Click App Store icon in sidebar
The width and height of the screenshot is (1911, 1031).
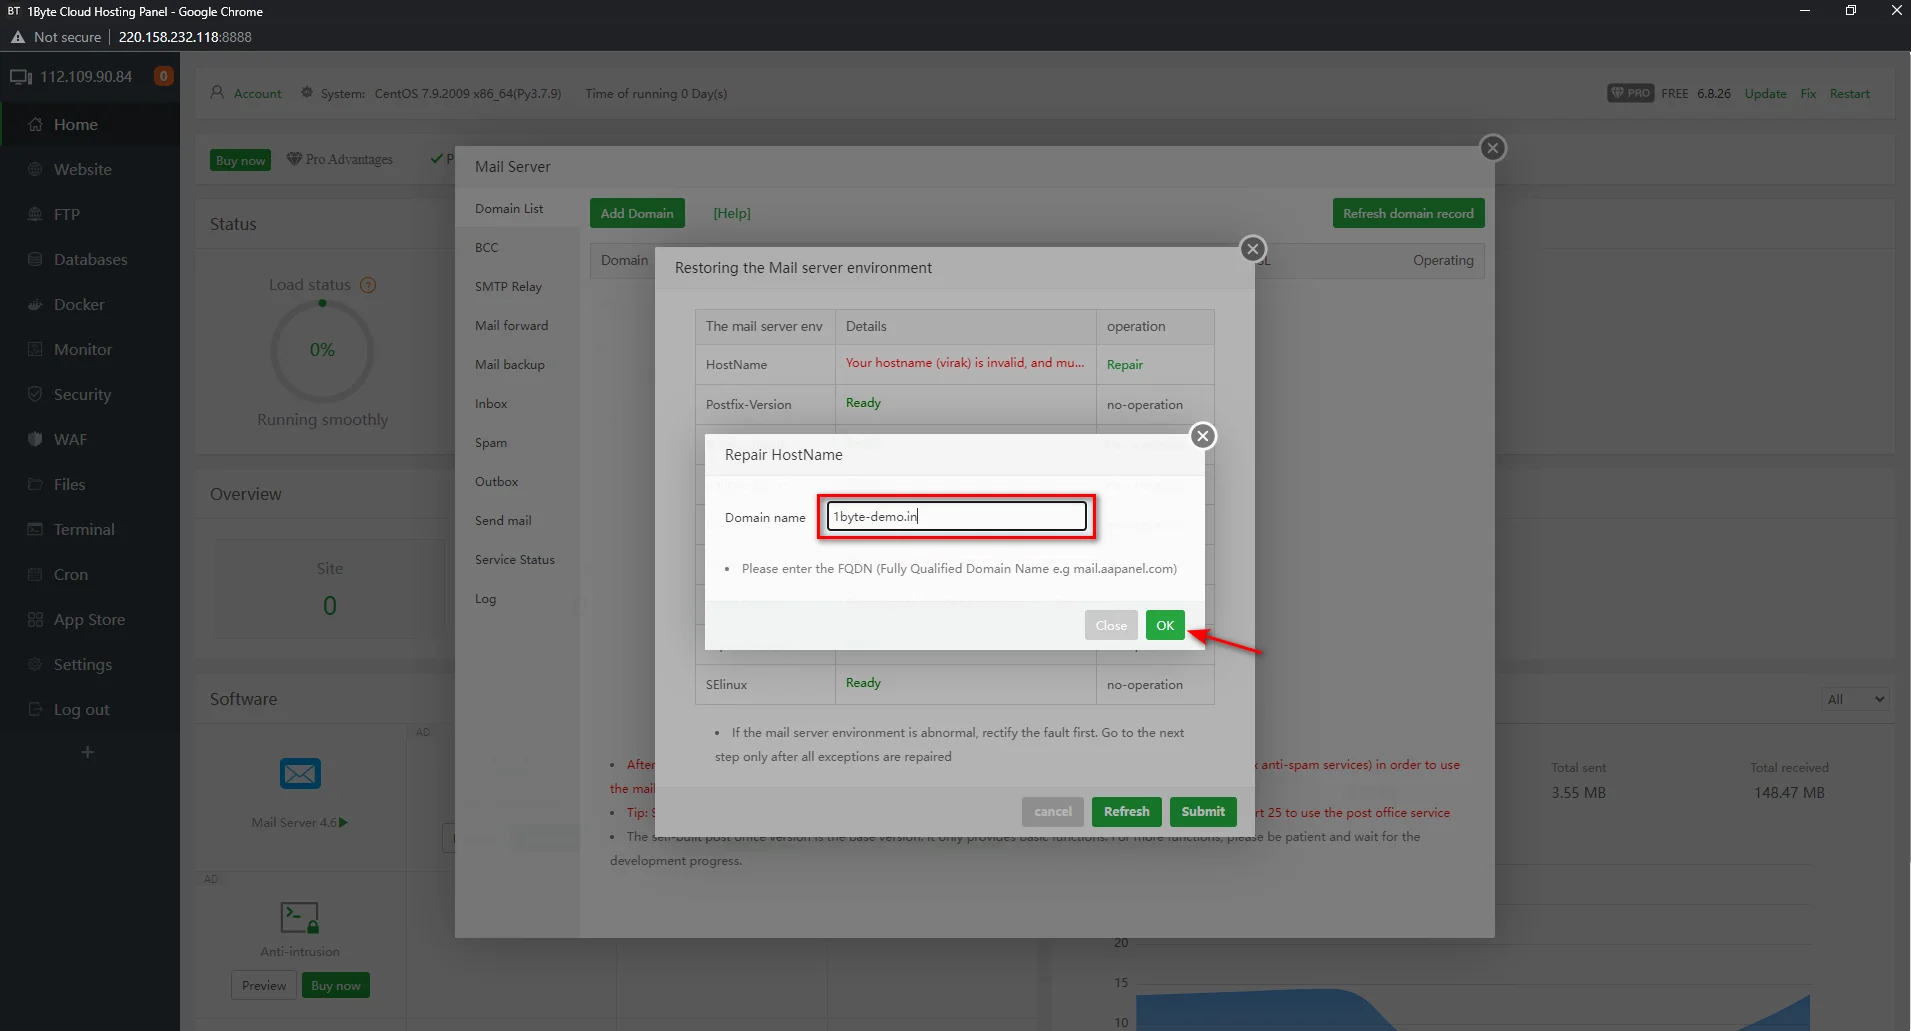pyautogui.click(x=35, y=619)
